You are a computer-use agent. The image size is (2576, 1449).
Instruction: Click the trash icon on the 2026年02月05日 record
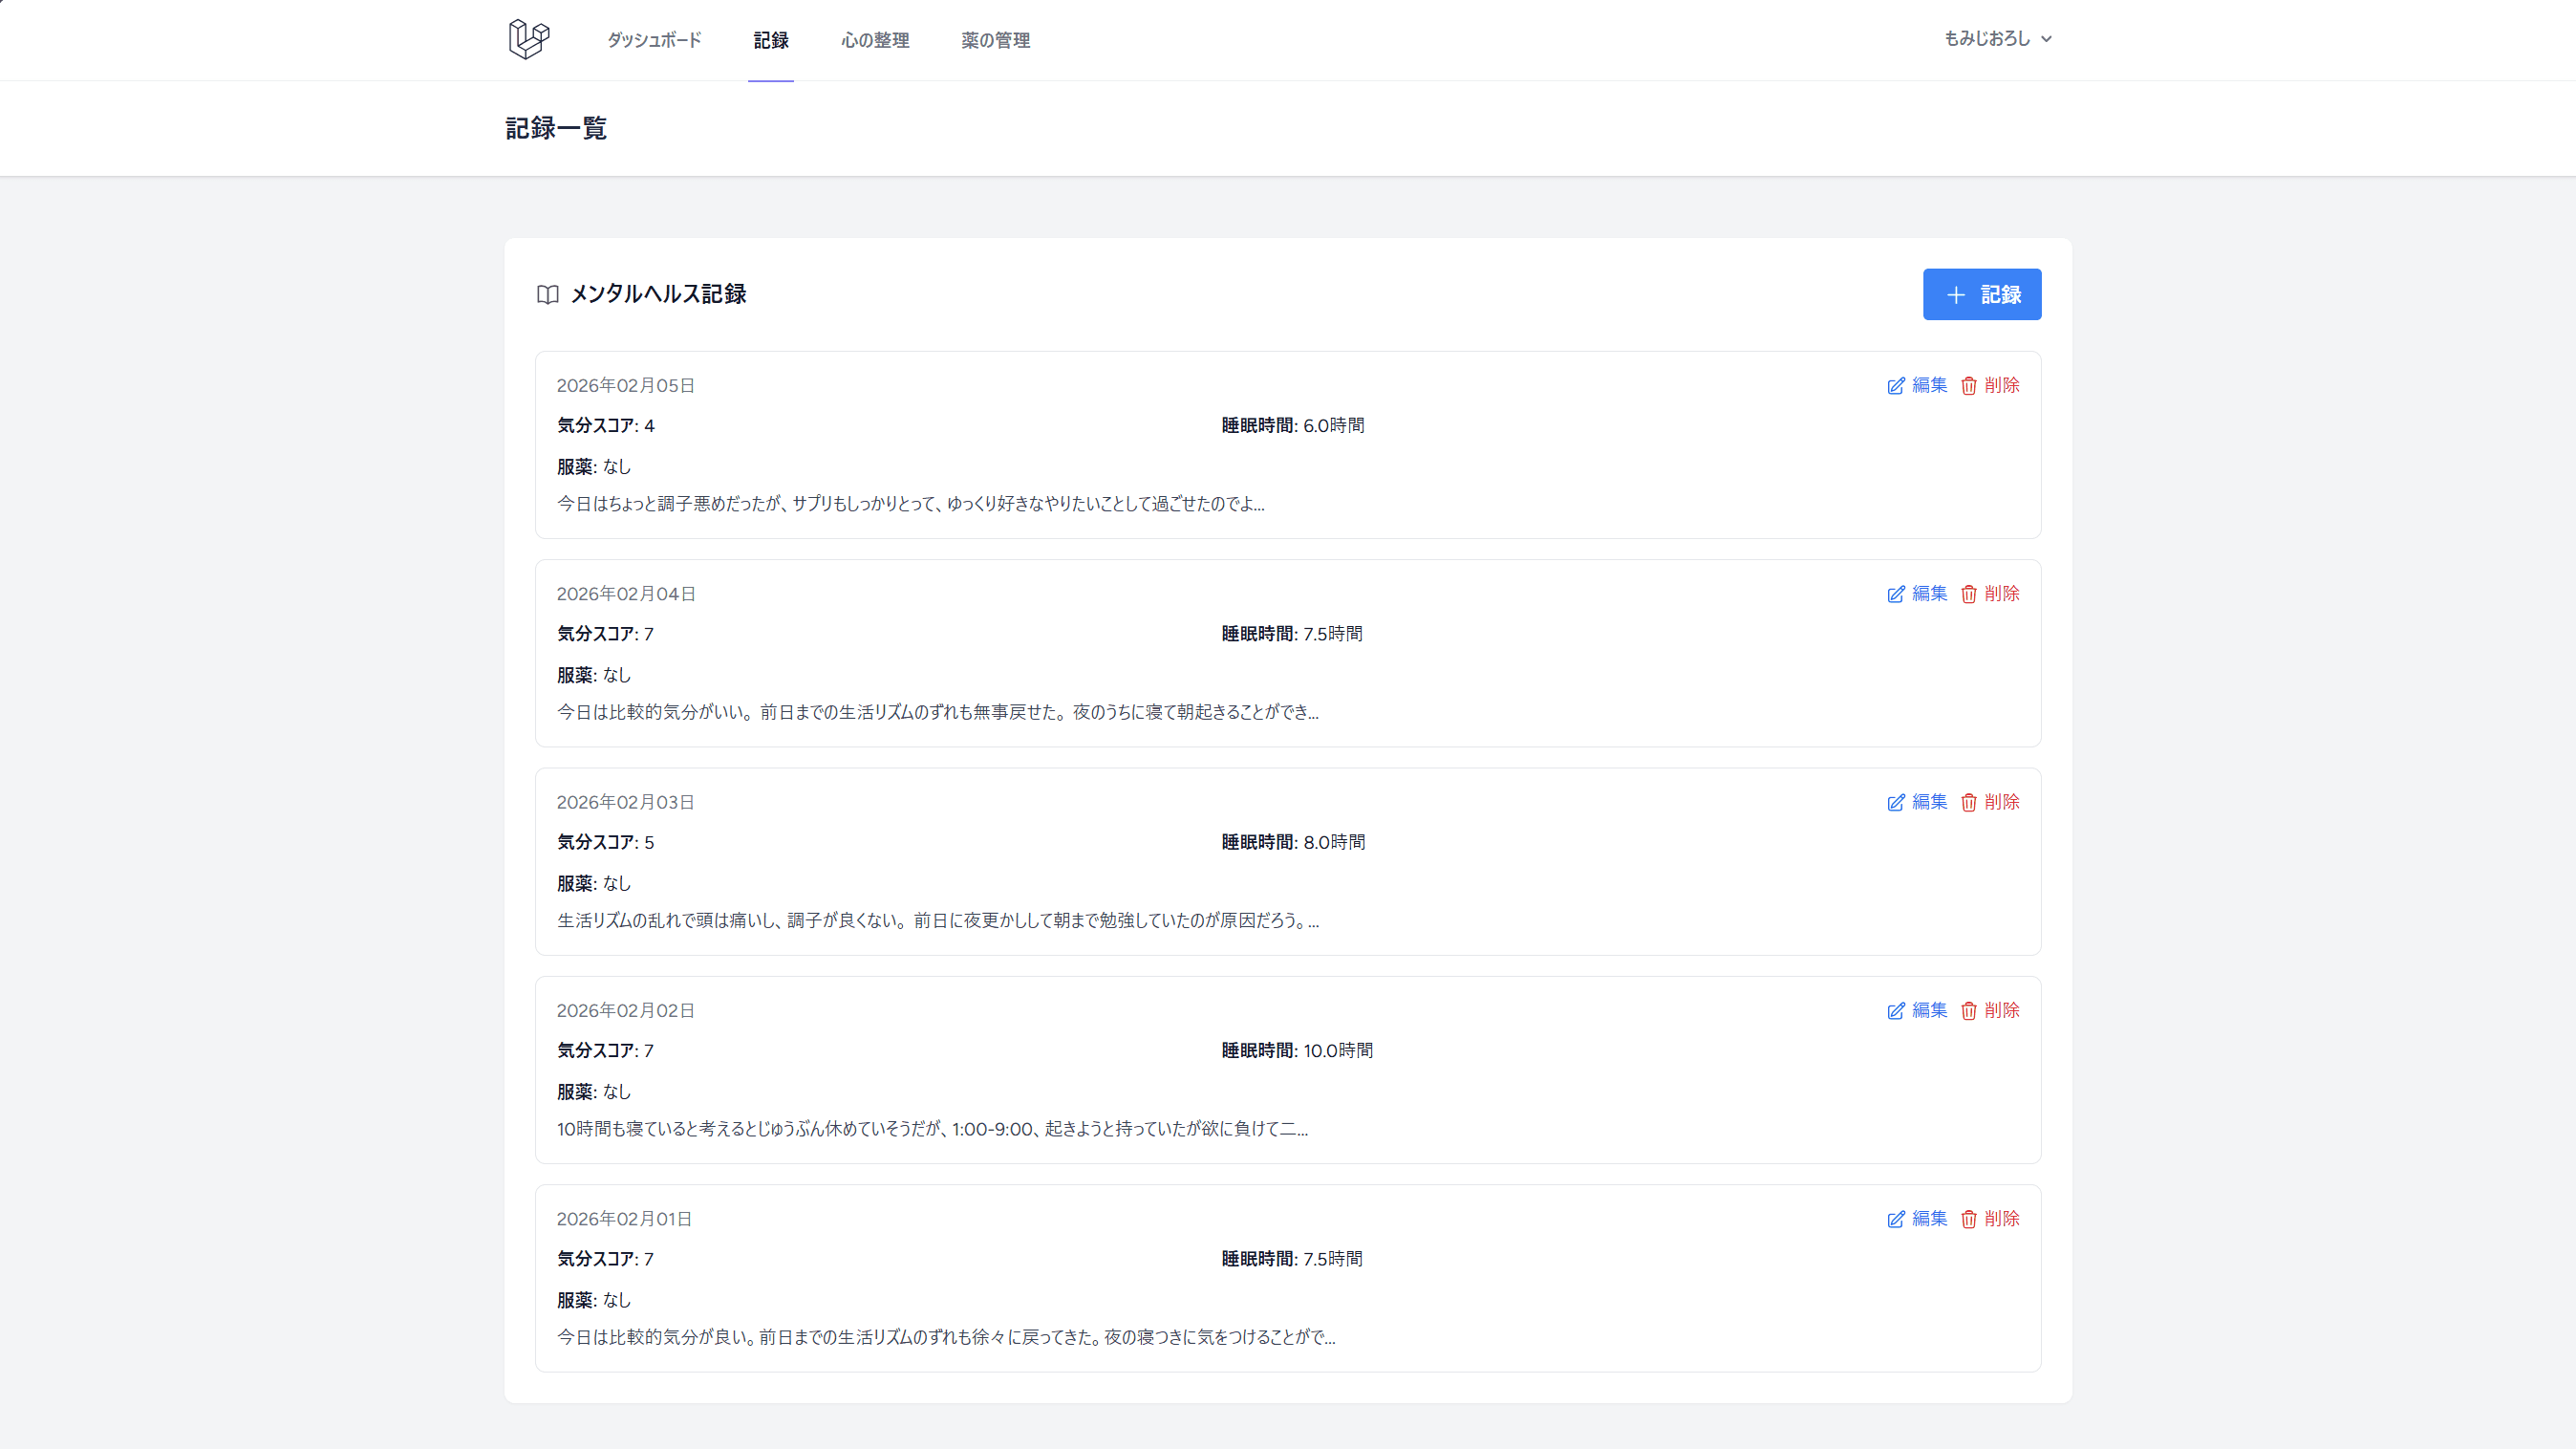coord(1968,386)
